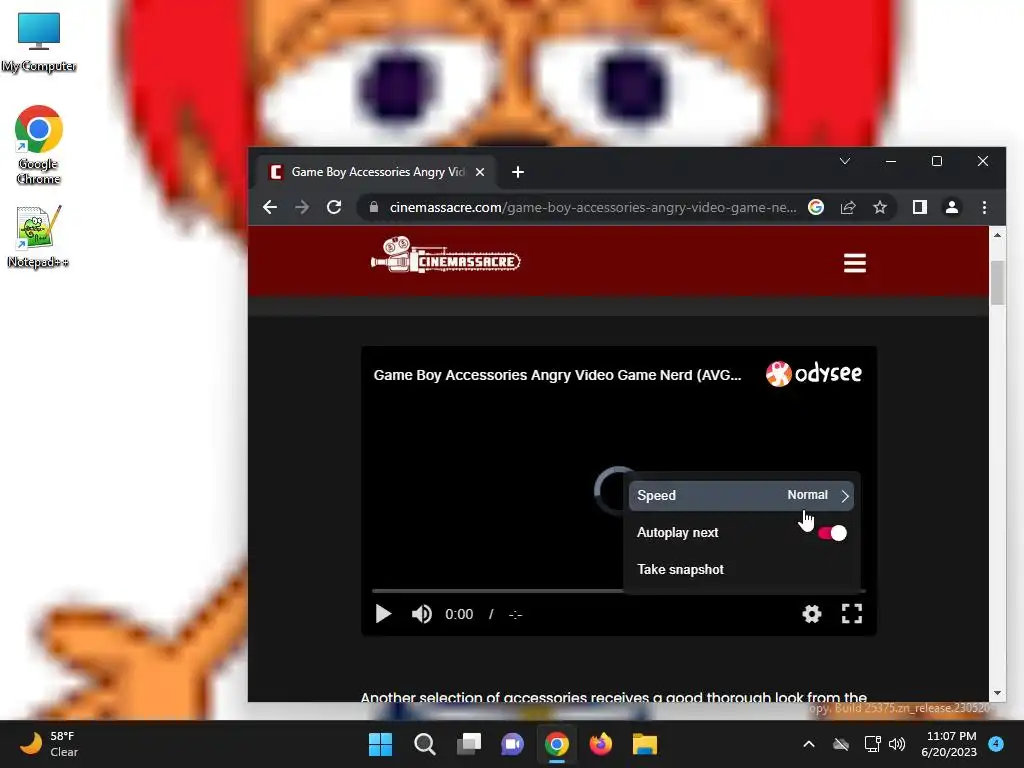Open Task View on taskbar
Image resolution: width=1024 pixels, height=768 pixels.
(x=468, y=744)
